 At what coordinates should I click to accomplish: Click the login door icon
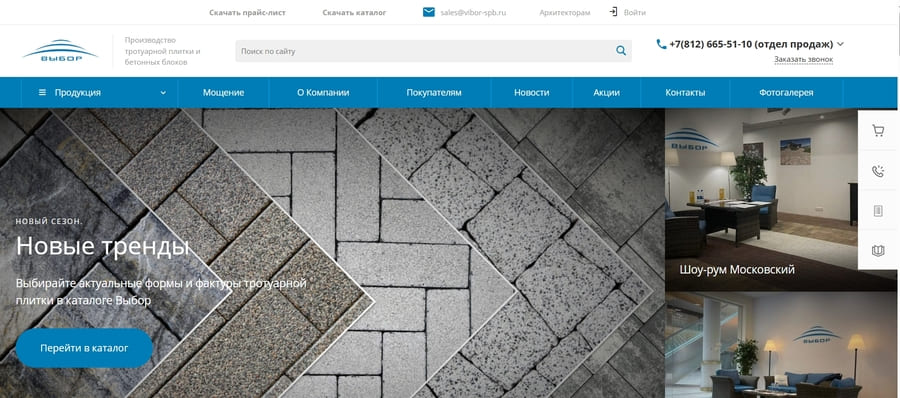[x=613, y=12]
